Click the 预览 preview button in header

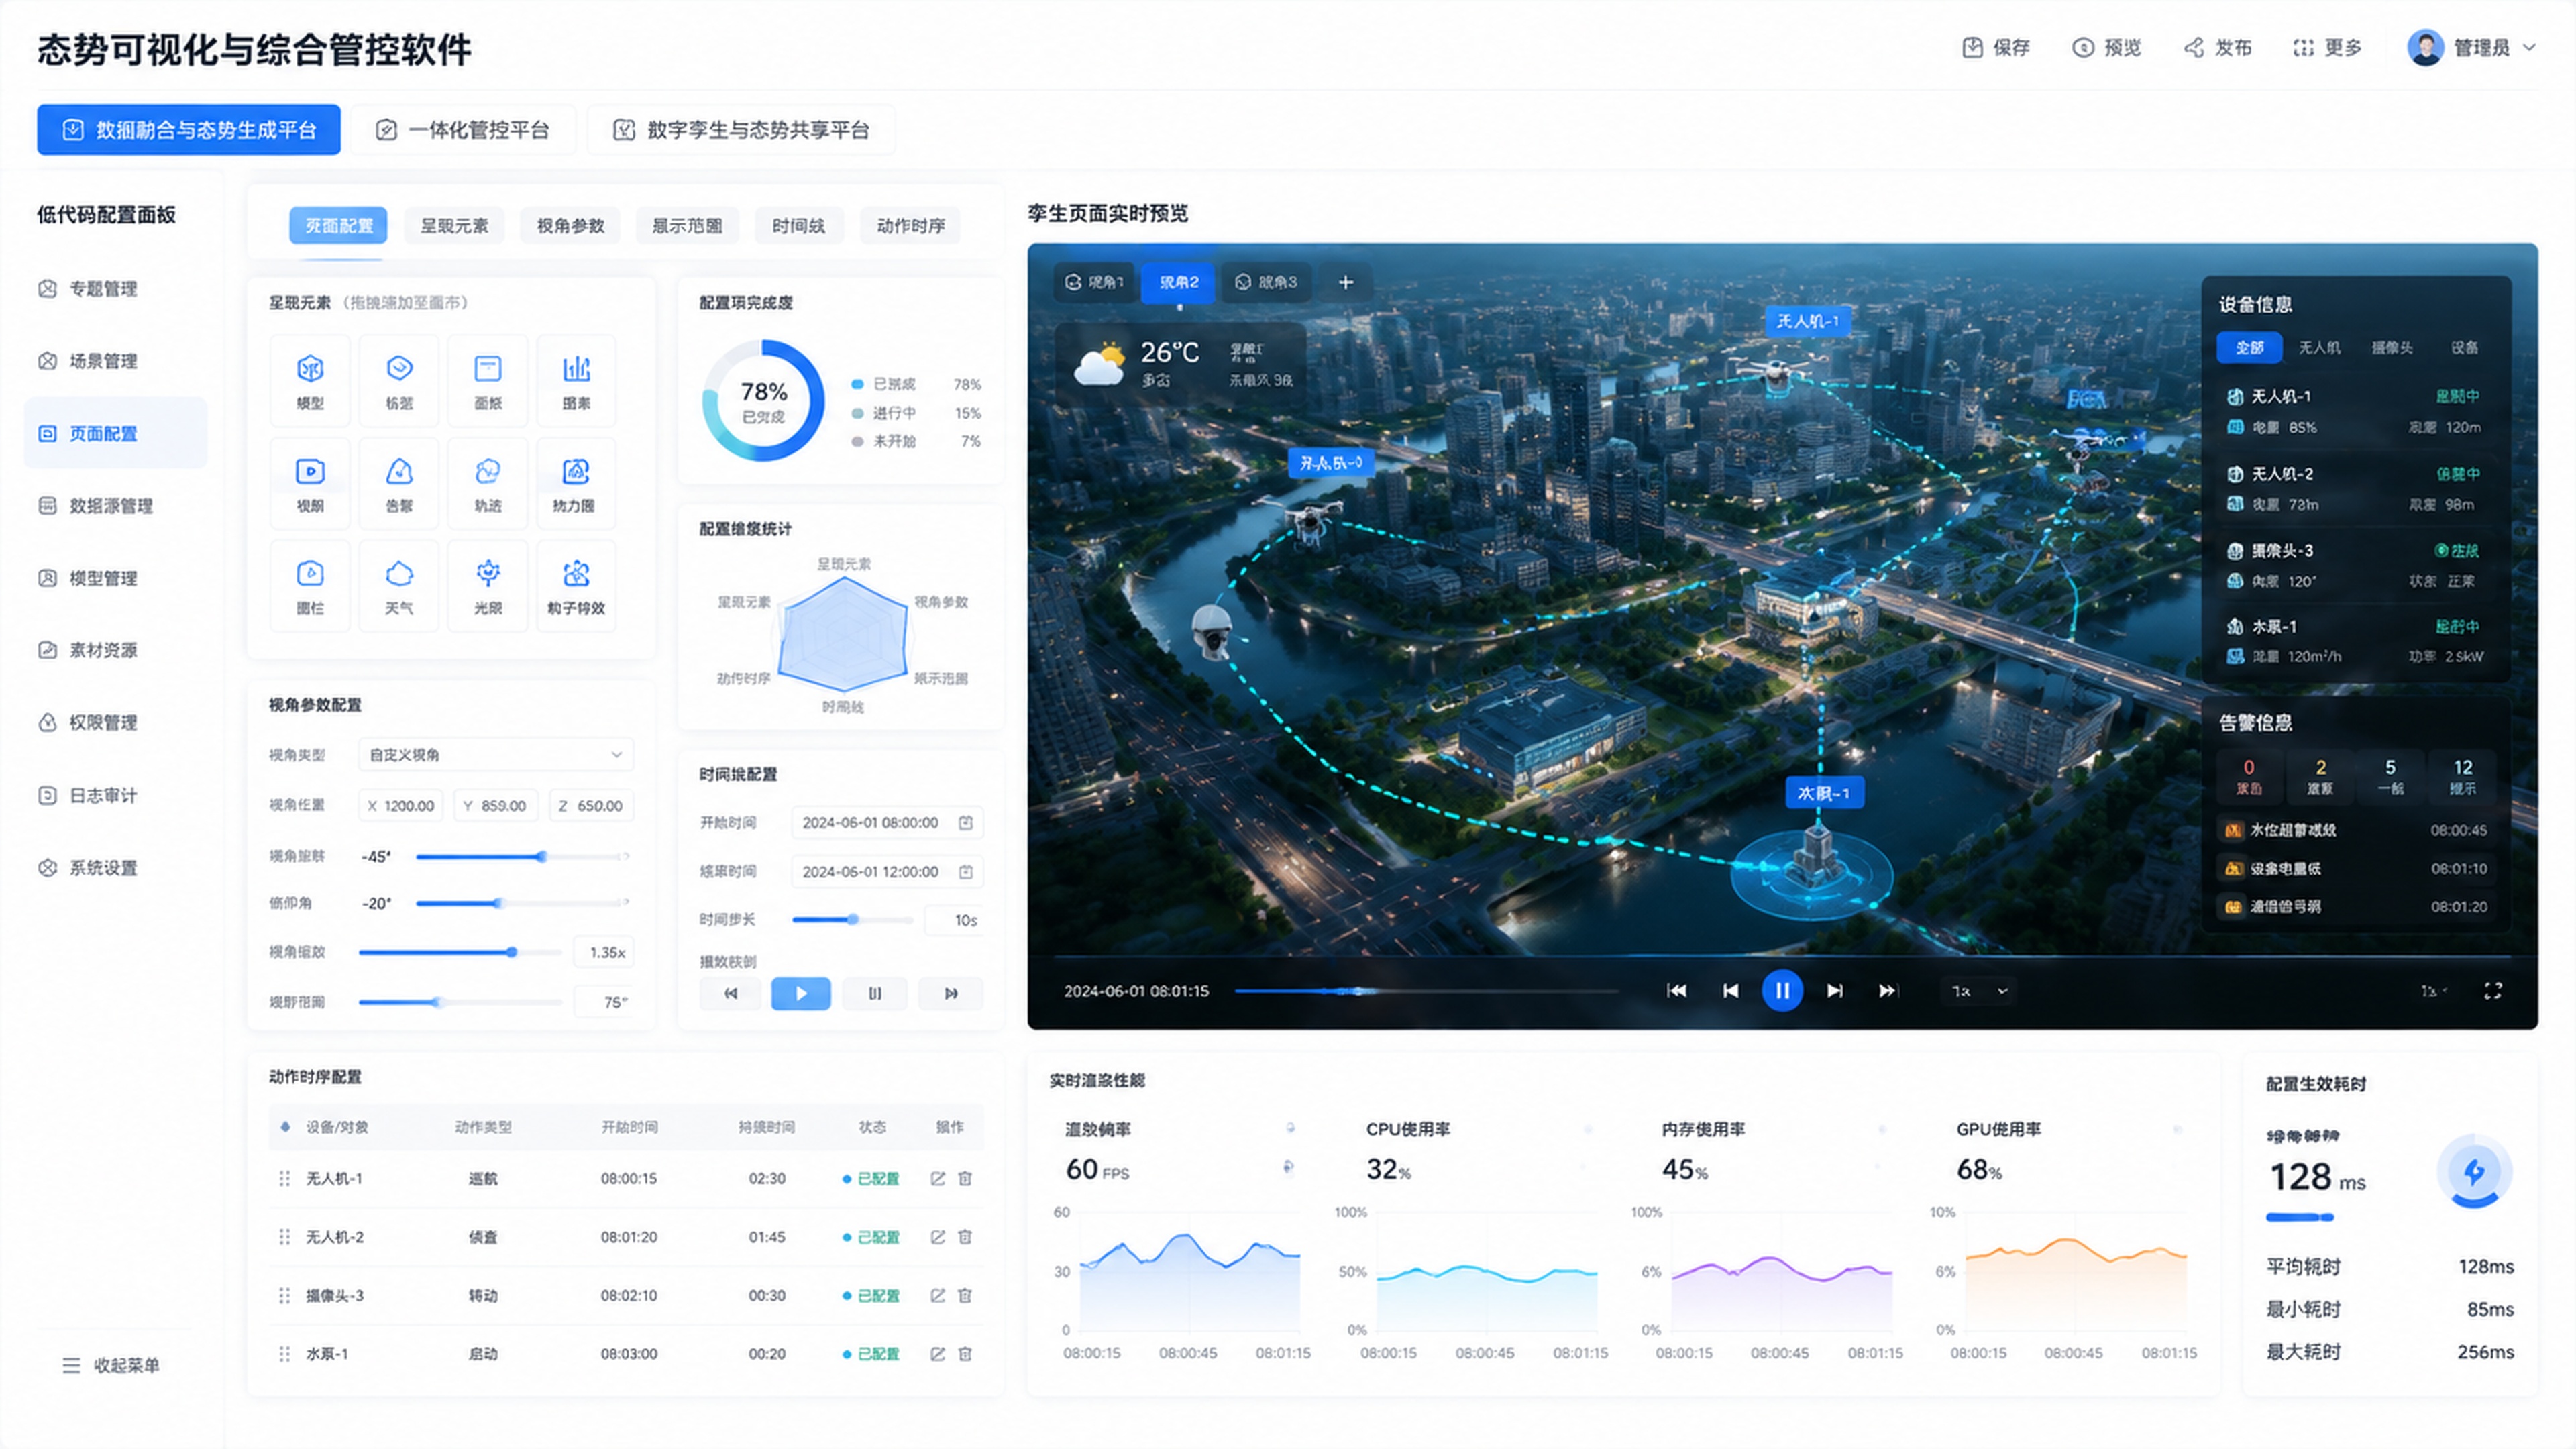point(2106,48)
